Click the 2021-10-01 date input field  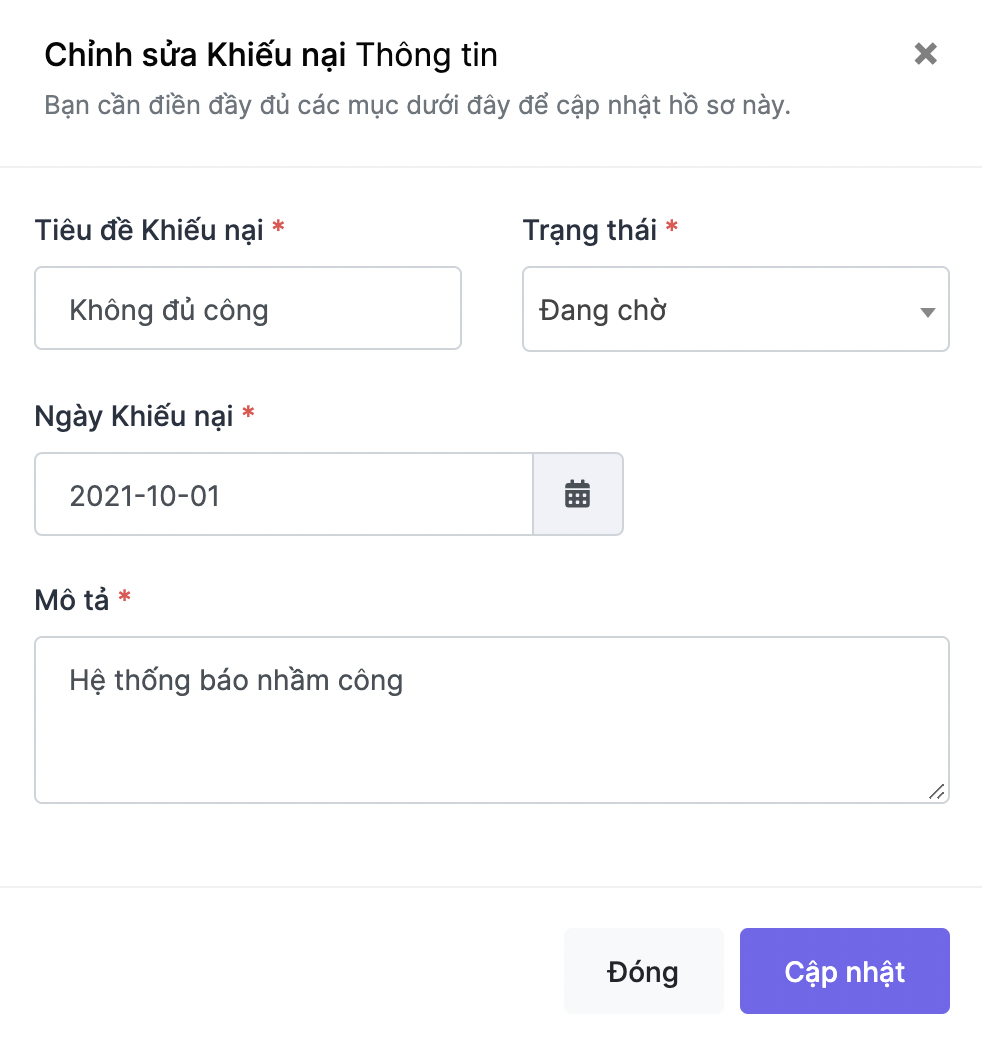[x=284, y=494]
